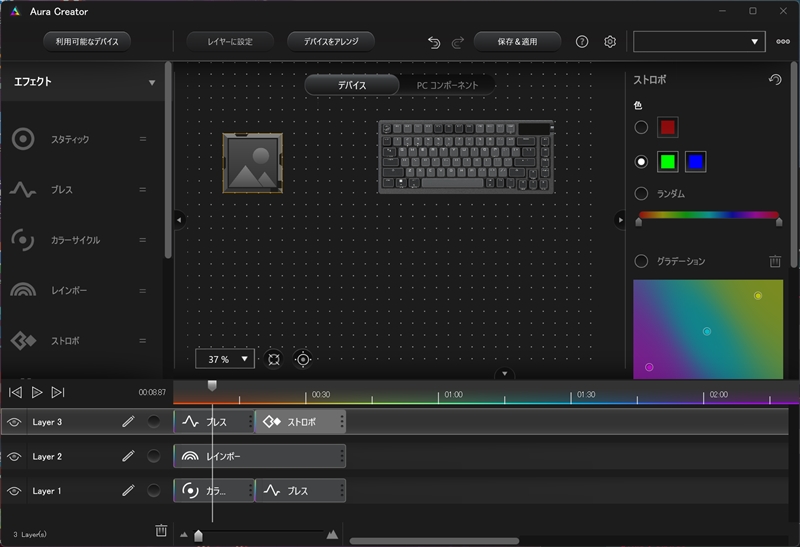Select the Color Cycle clip on Layer 1
800x547 pixels.
click(x=214, y=491)
